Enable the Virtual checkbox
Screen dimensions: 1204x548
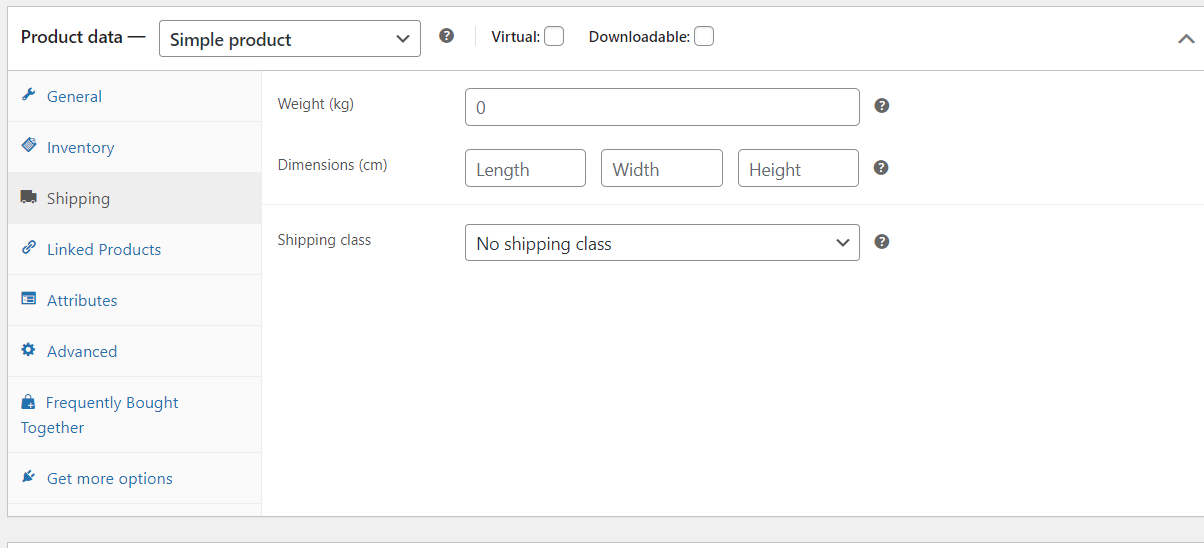click(x=554, y=37)
